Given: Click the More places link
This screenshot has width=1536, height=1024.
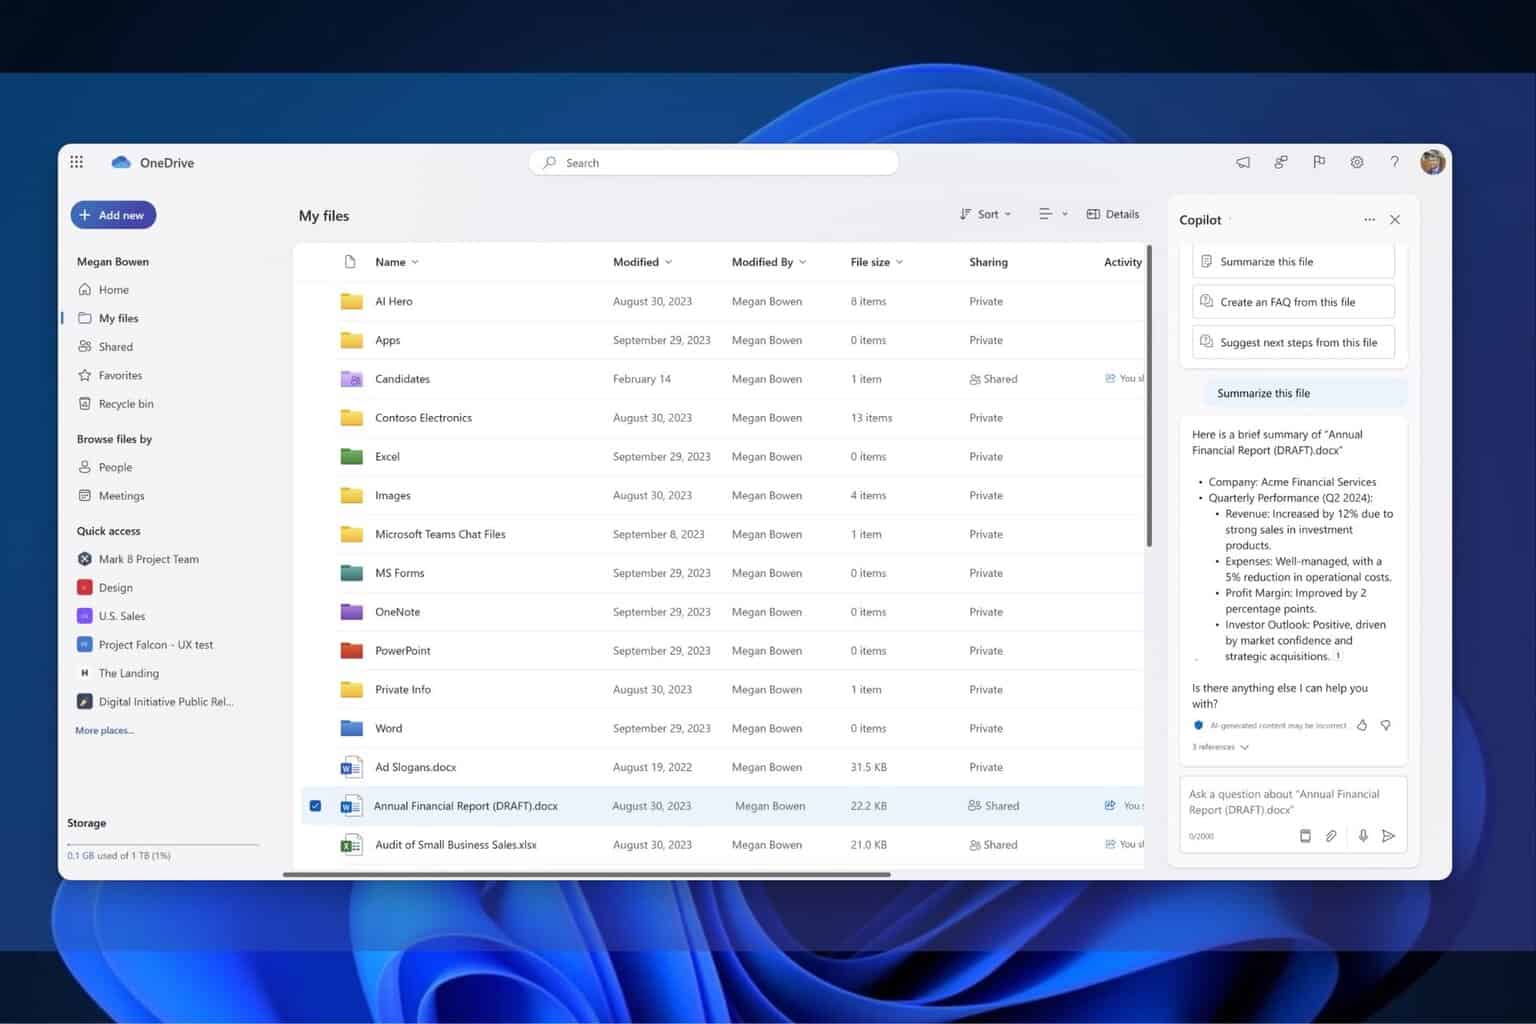Looking at the screenshot, I should click(104, 731).
